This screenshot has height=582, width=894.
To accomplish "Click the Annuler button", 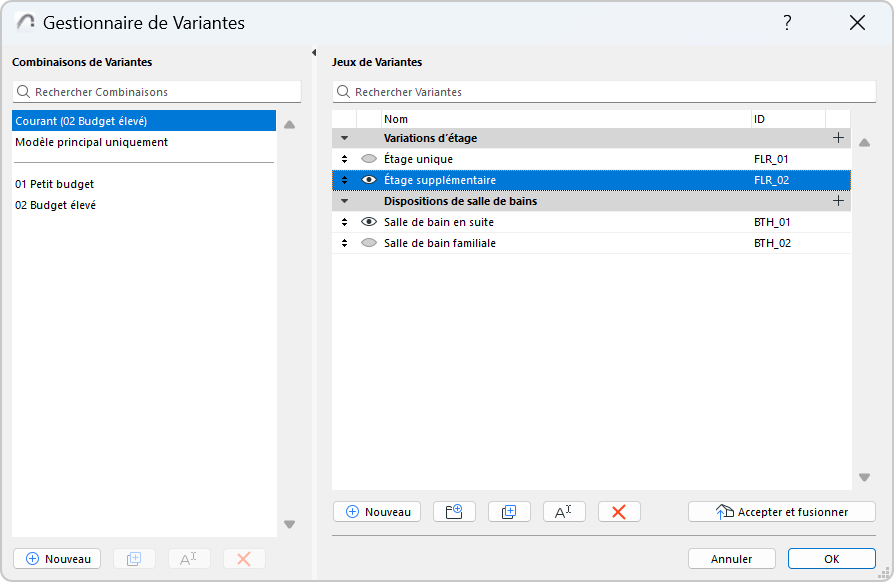I will click(x=732, y=559).
